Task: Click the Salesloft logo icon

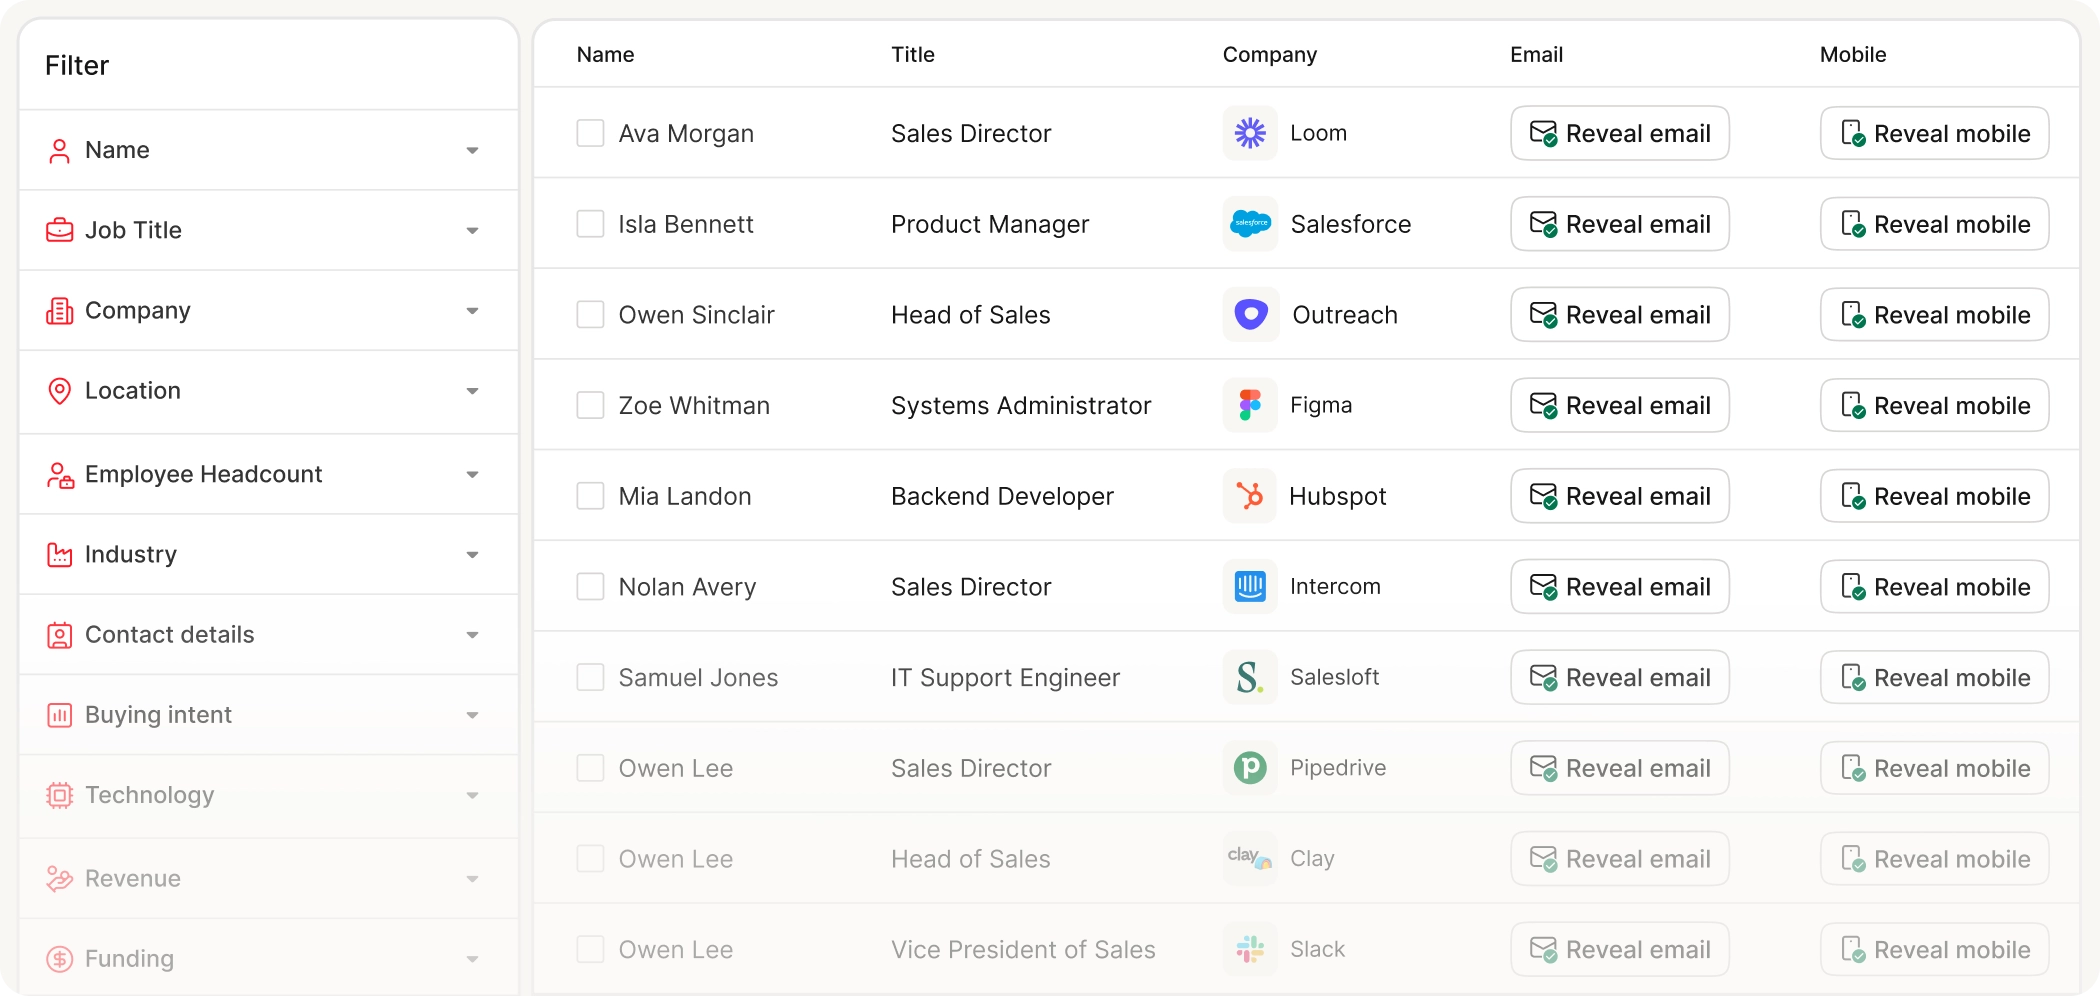Action: [1250, 678]
